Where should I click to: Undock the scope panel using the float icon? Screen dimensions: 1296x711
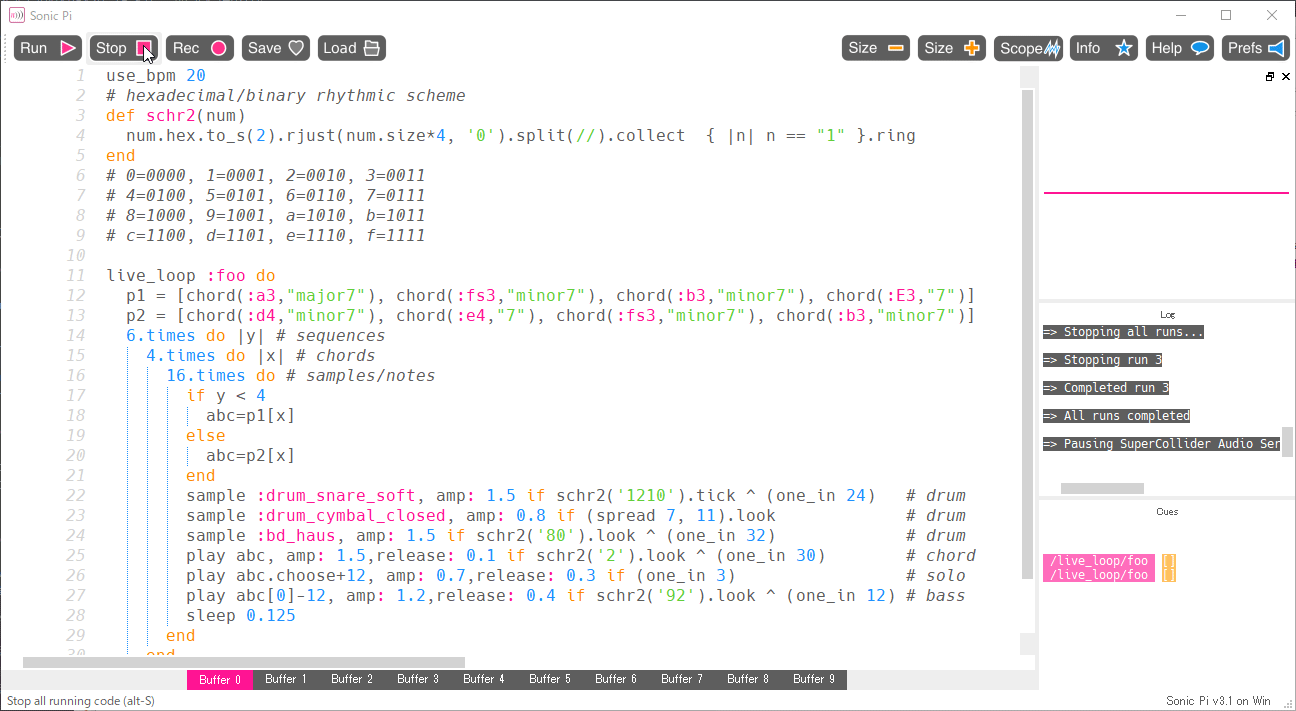(x=1270, y=77)
